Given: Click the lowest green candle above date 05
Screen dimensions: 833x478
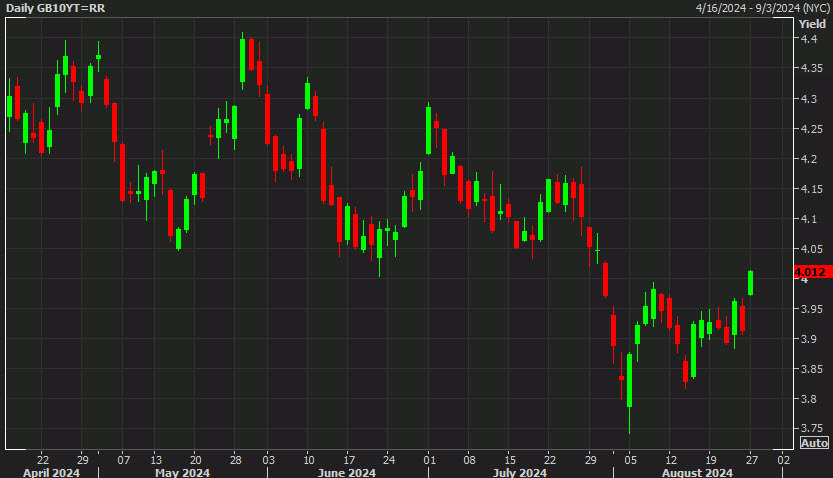Looking at the screenshot, I should [x=629, y=380].
